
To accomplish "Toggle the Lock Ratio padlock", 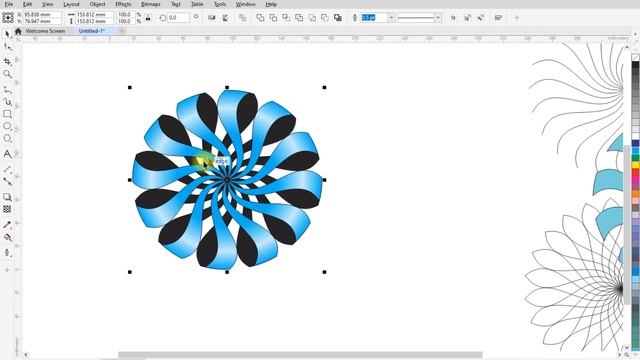I will pyautogui.click(x=148, y=18).
